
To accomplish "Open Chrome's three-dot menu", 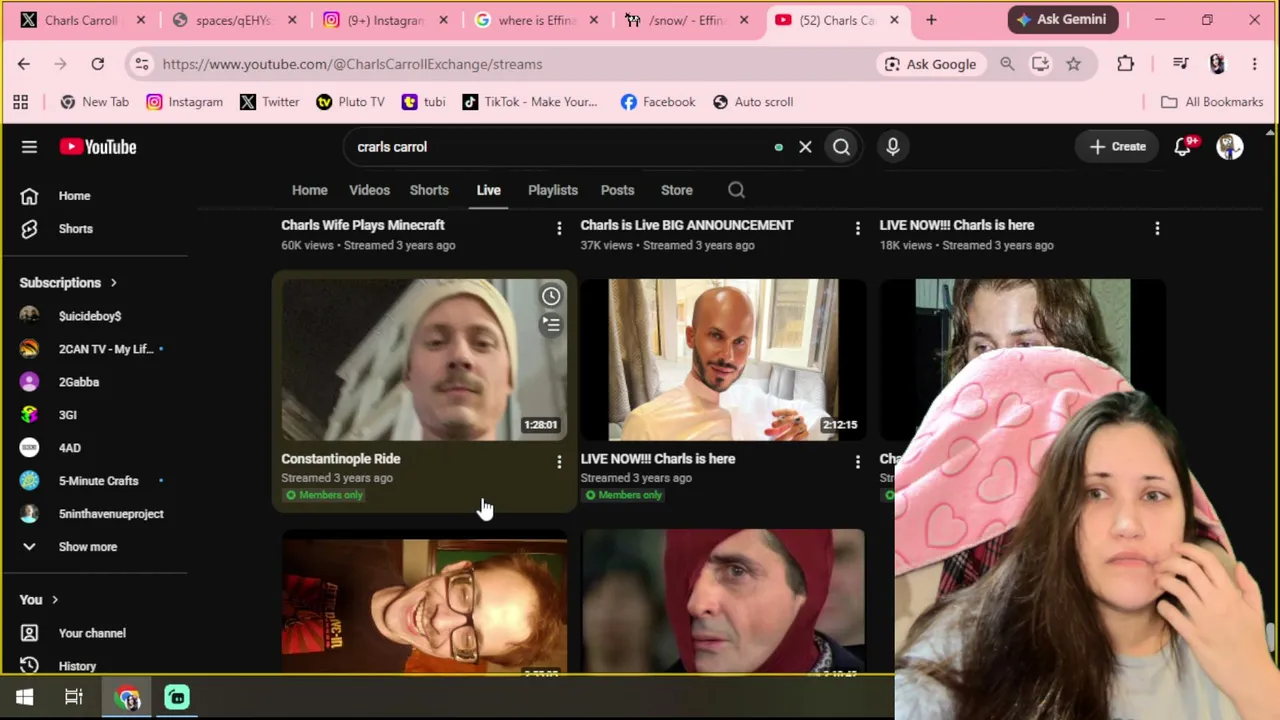I will (x=1255, y=64).
